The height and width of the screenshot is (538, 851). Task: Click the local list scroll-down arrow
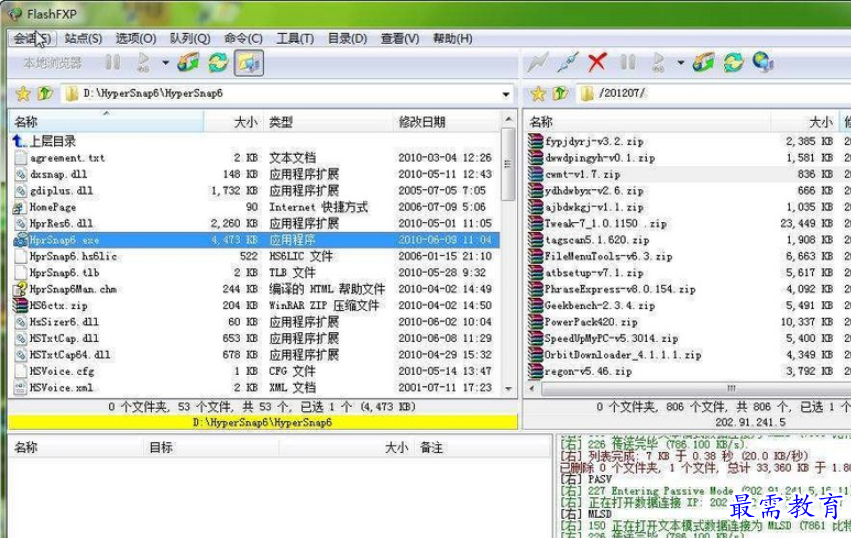pyautogui.click(x=509, y=389)
